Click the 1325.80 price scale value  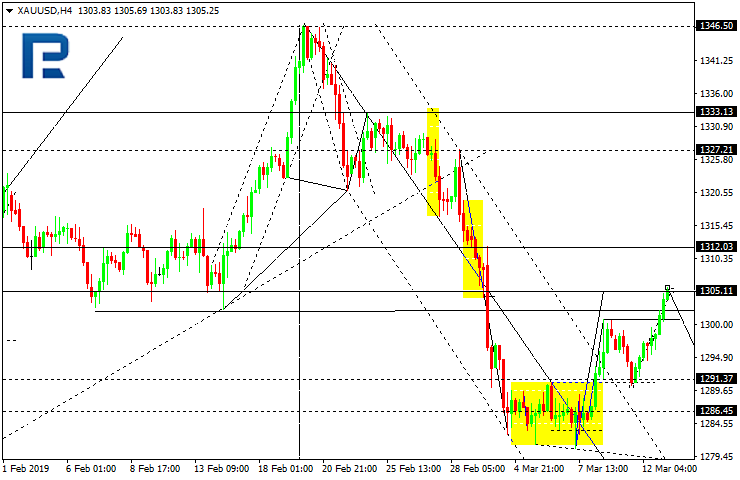click(x=716, y=160)
